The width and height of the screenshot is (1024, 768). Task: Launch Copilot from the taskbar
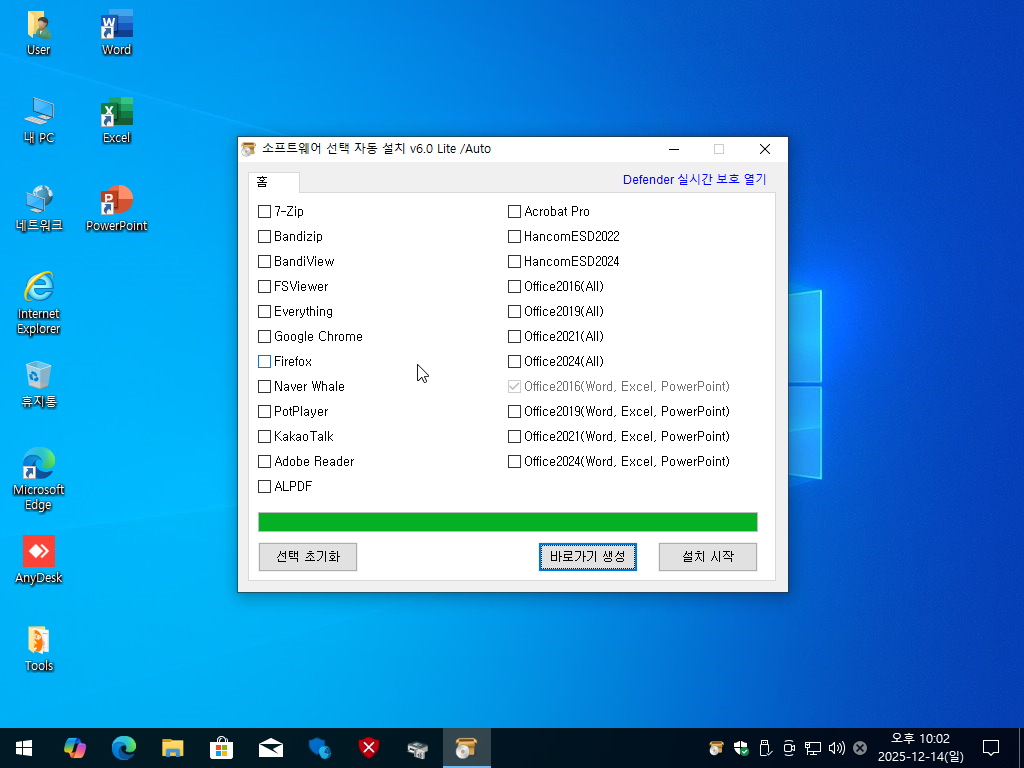point(74,748)
